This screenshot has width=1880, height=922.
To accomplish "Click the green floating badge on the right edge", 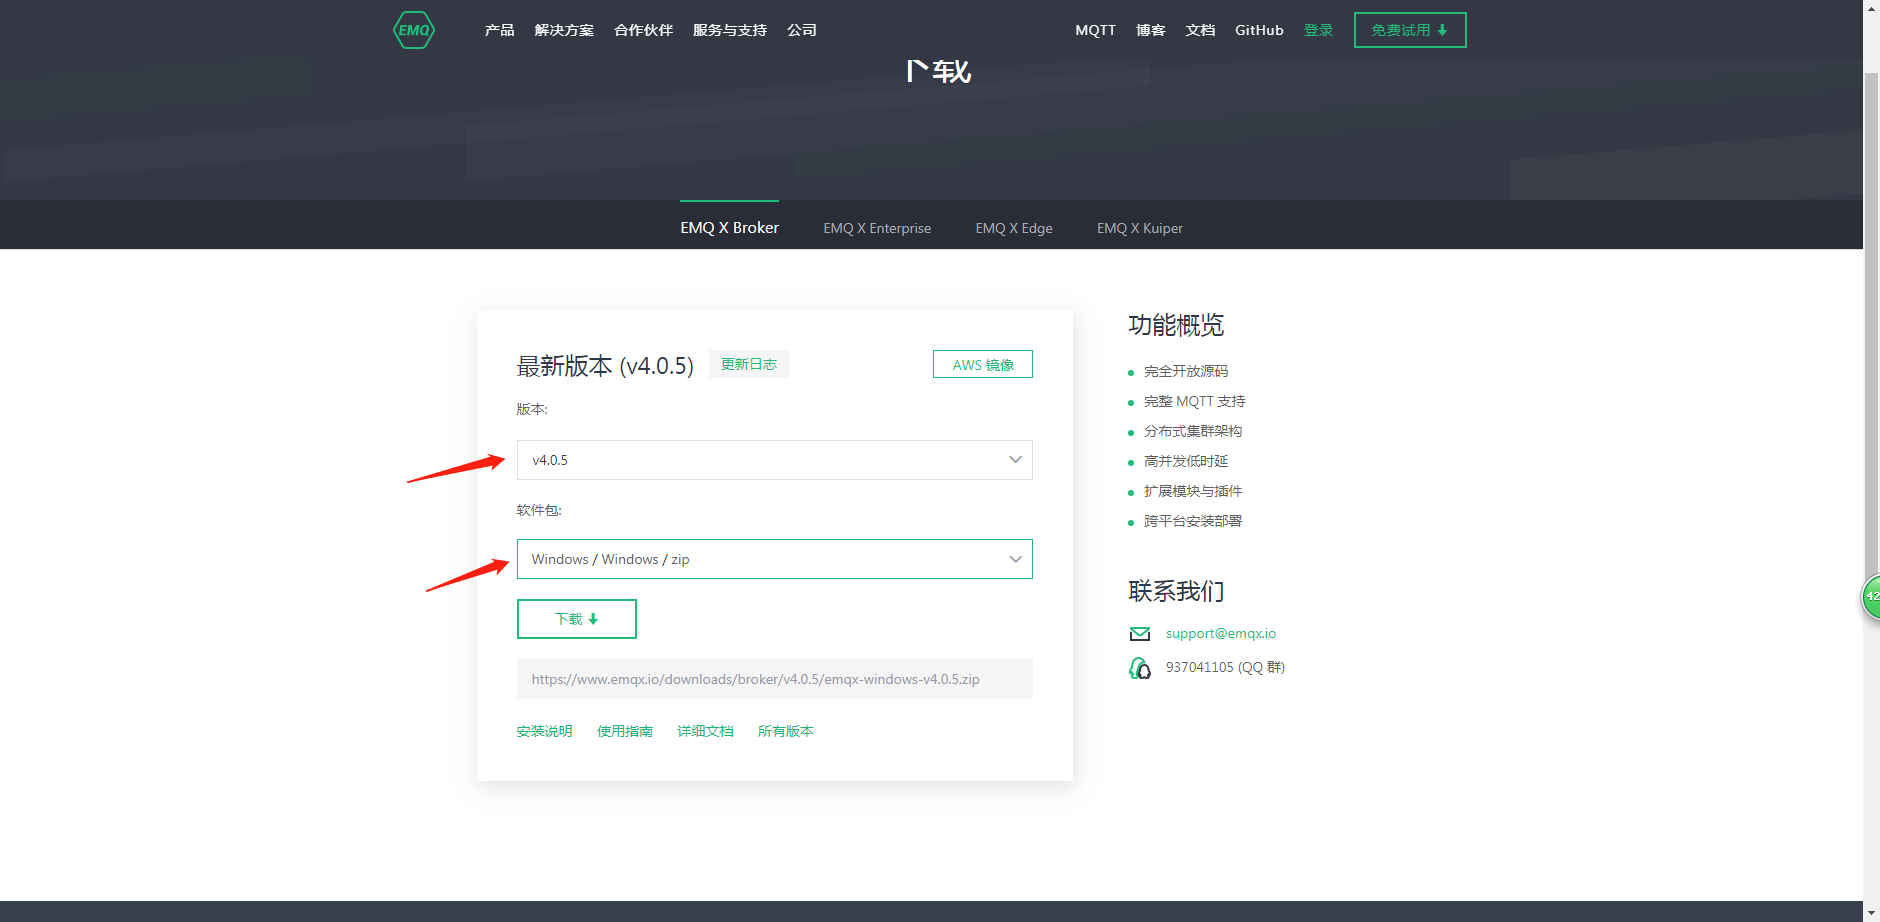I will click(1870, 597).
